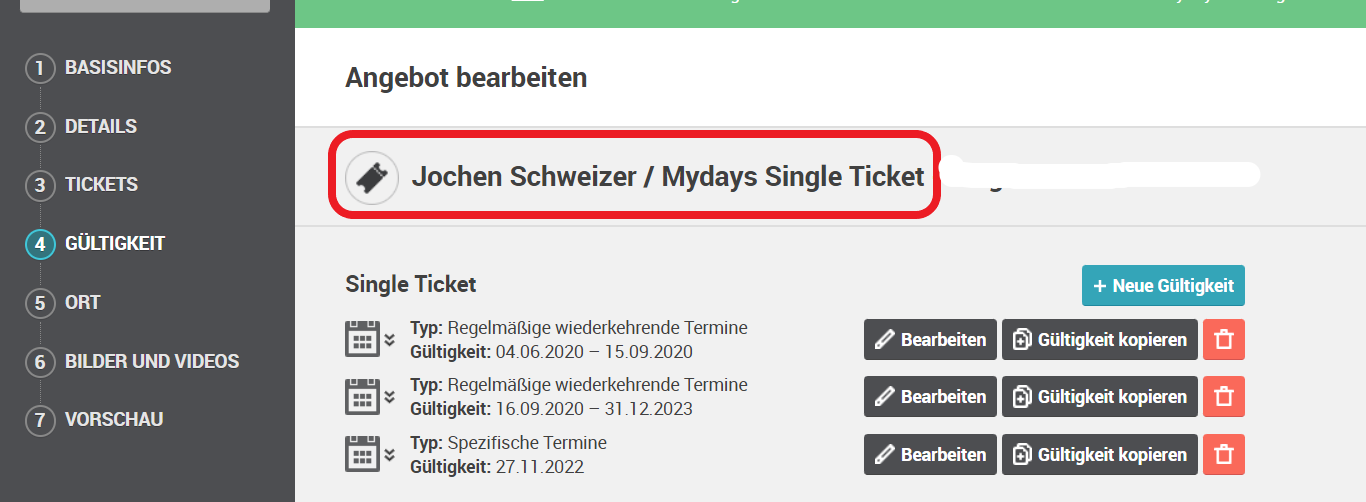
Task: Edit the 04.06.2020 – 15.09.2020 validity
Action: pyautogui.click(x=930, y=339)
